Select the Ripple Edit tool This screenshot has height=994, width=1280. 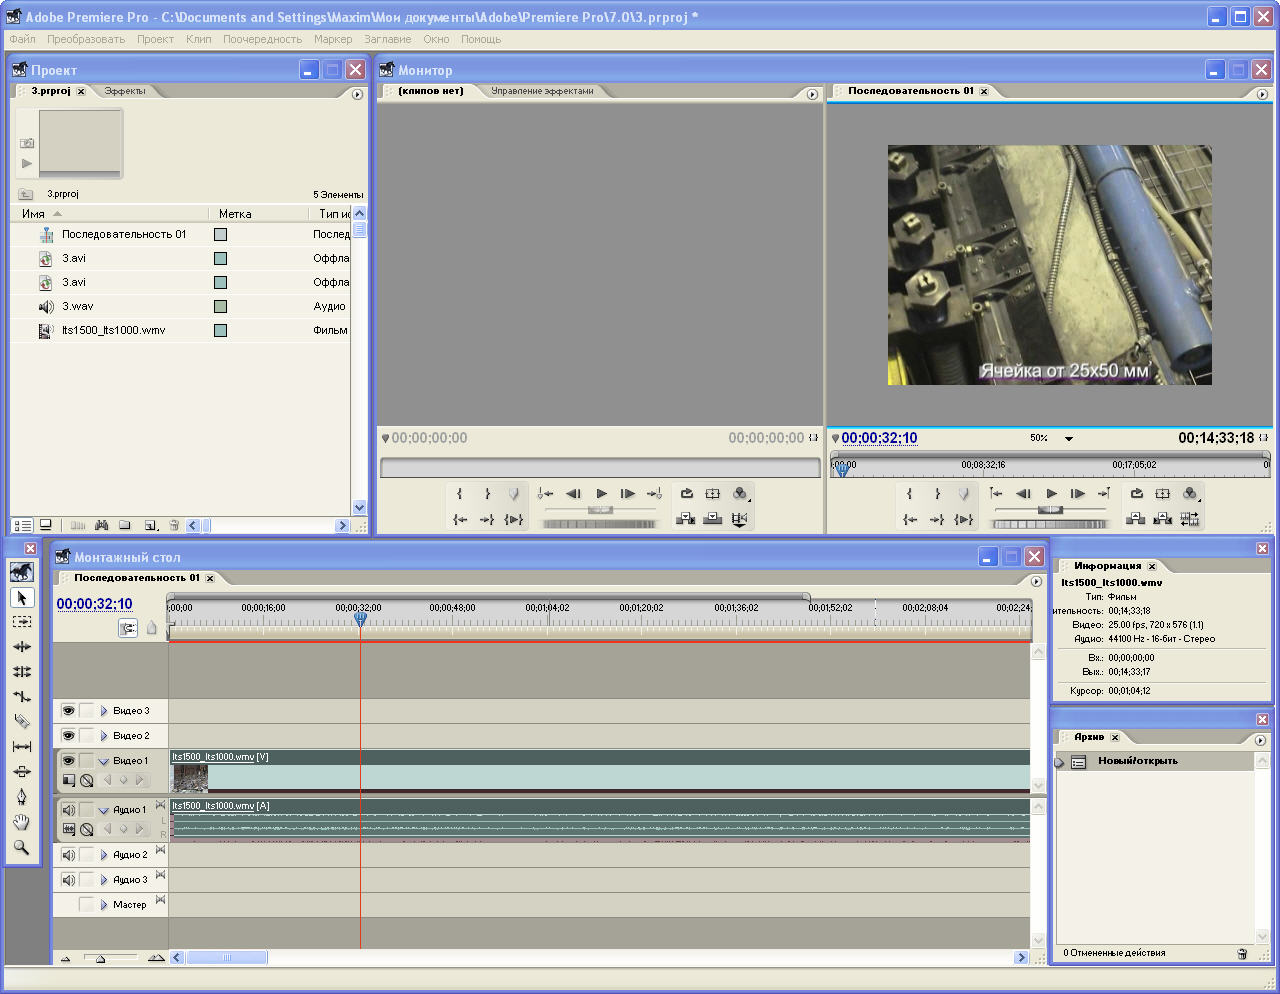22,647
